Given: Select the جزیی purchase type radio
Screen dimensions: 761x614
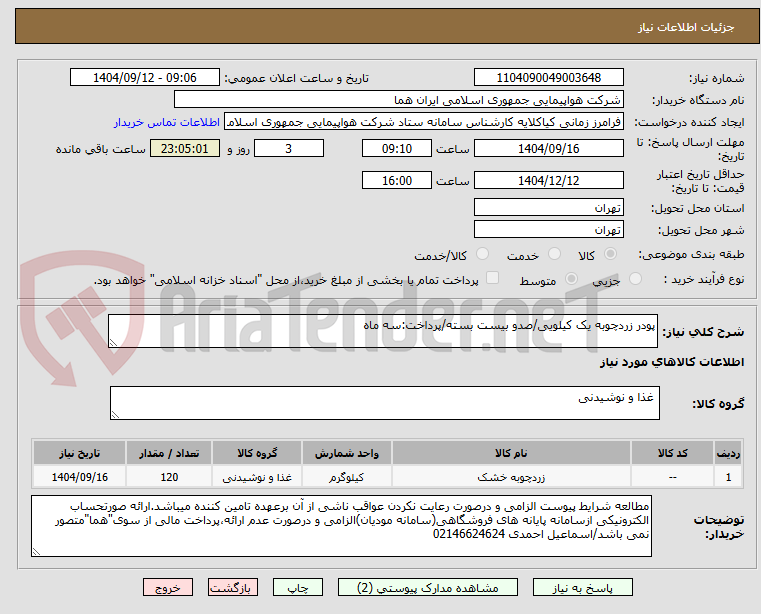Looking at the screenshot, I should 635,279.
